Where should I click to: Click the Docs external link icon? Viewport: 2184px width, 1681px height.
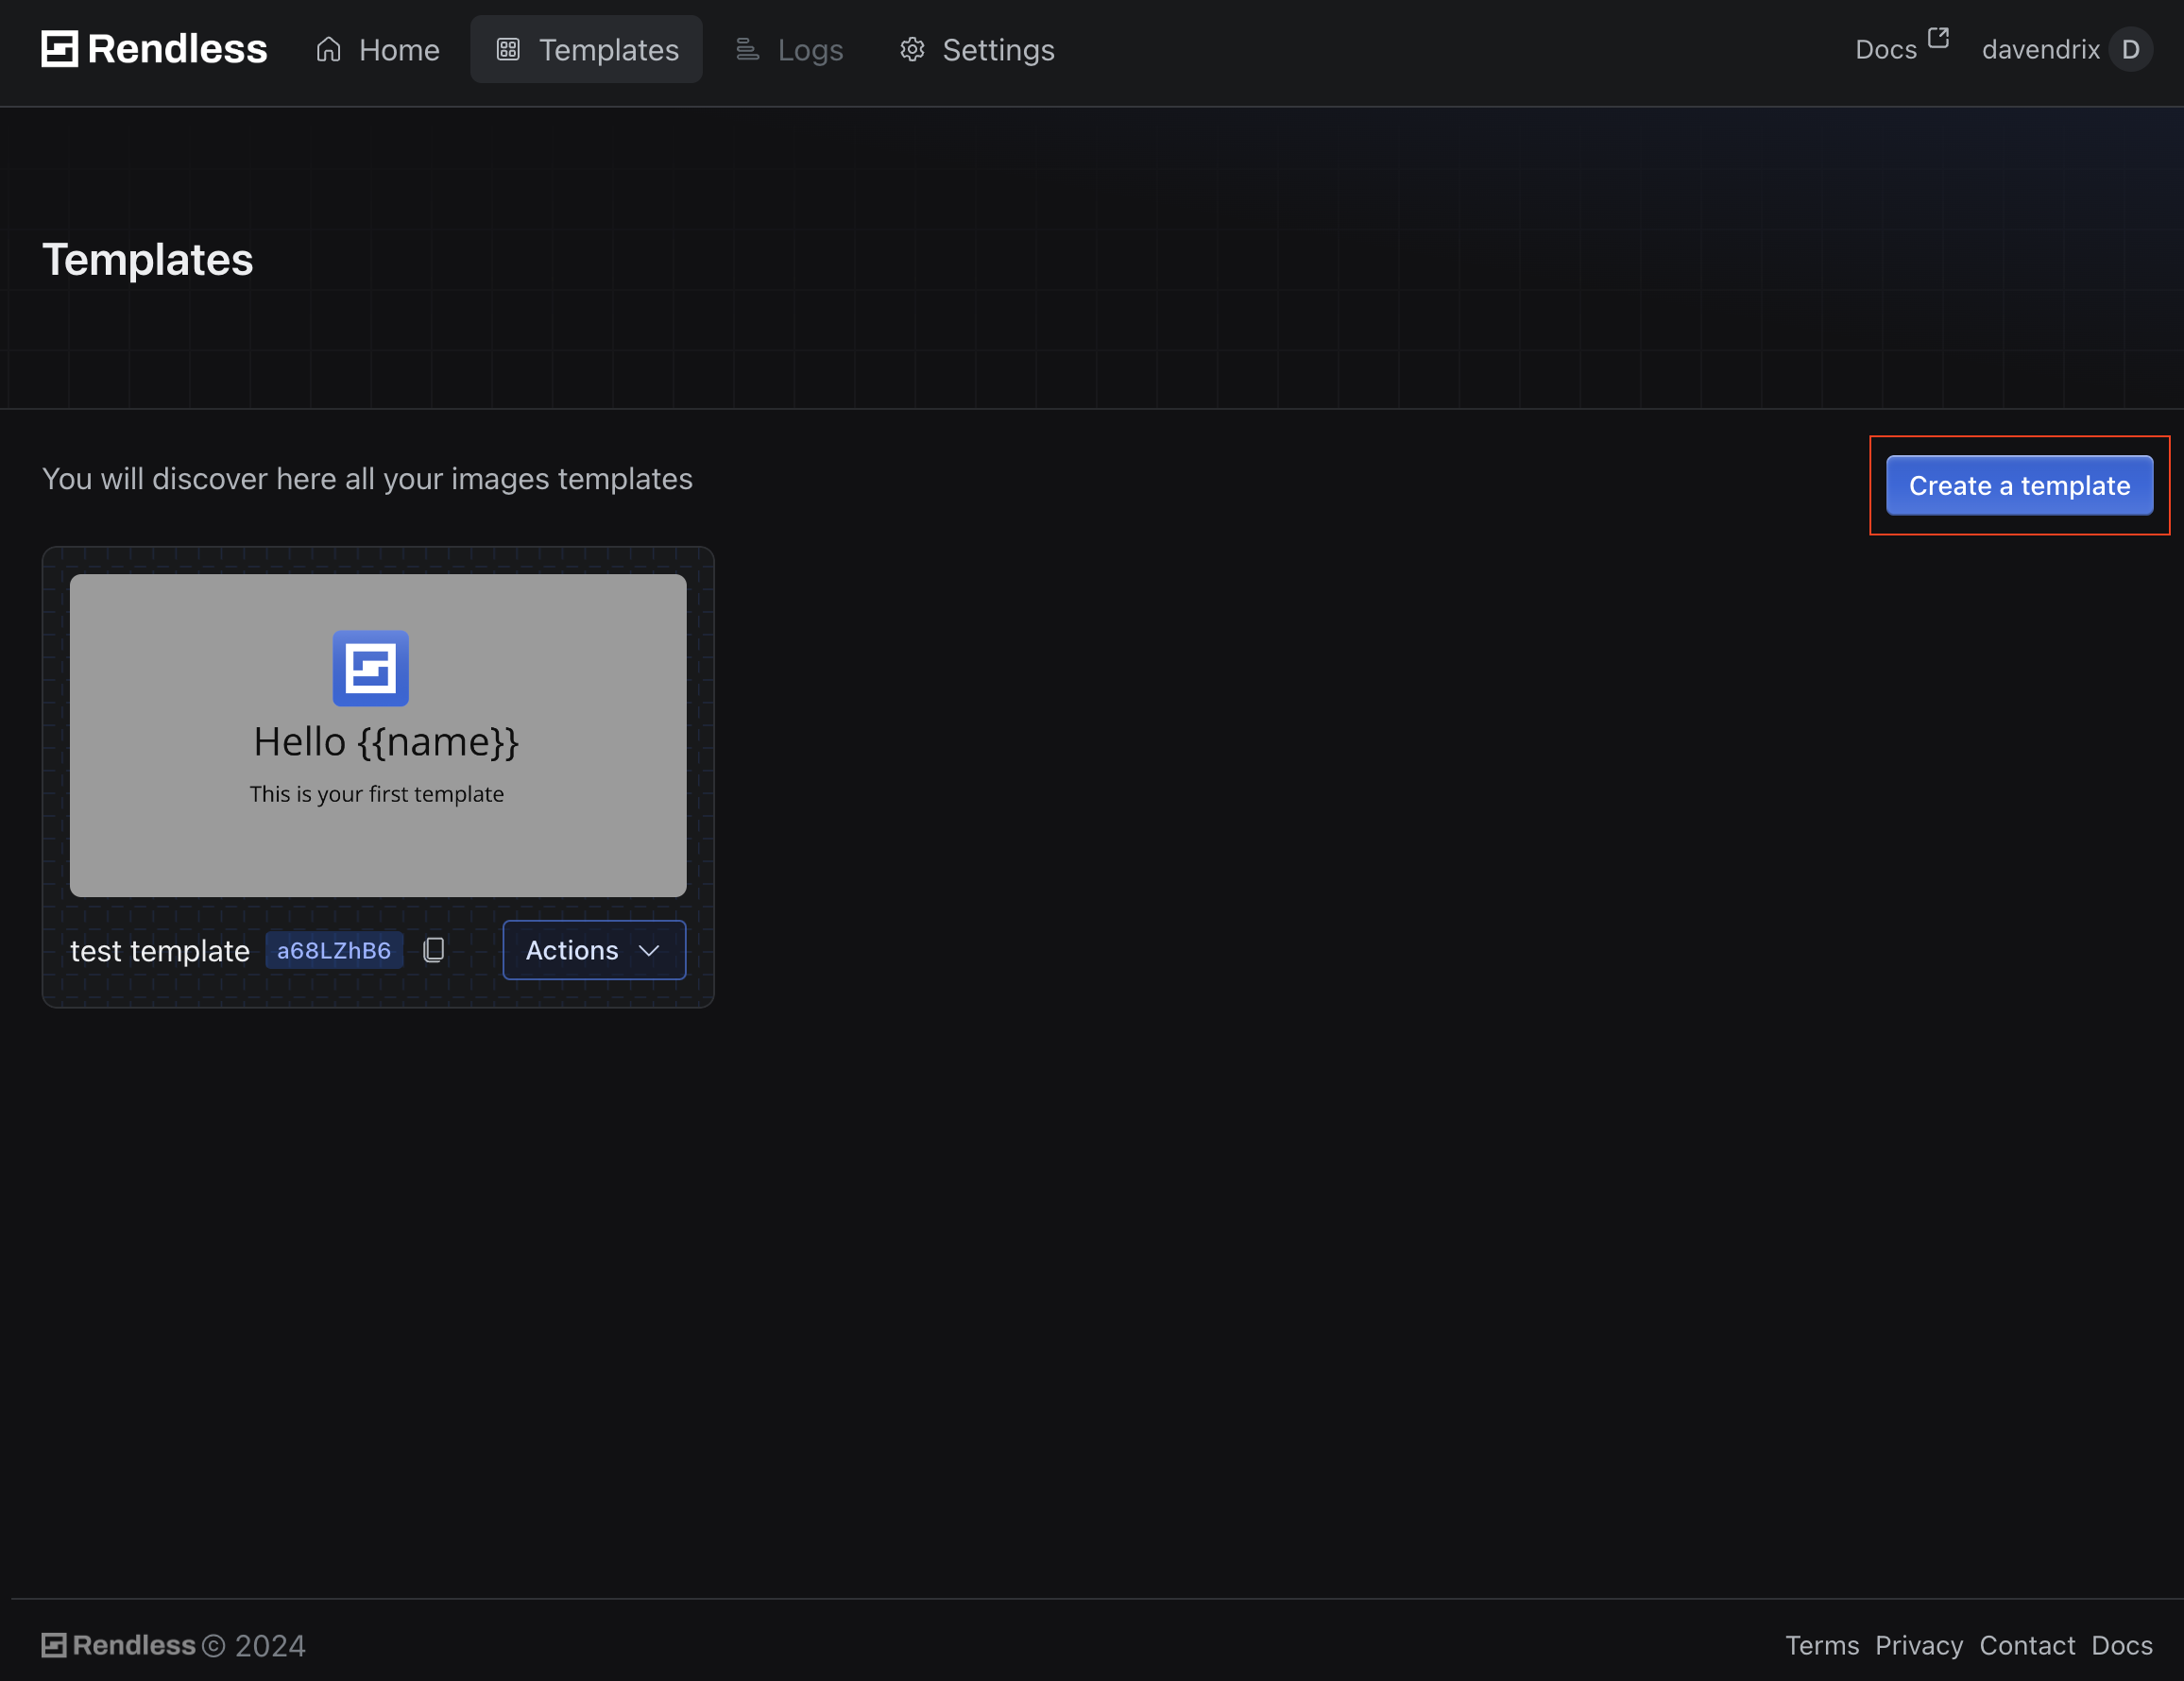pyautogui.click(x=1938, y=38)
